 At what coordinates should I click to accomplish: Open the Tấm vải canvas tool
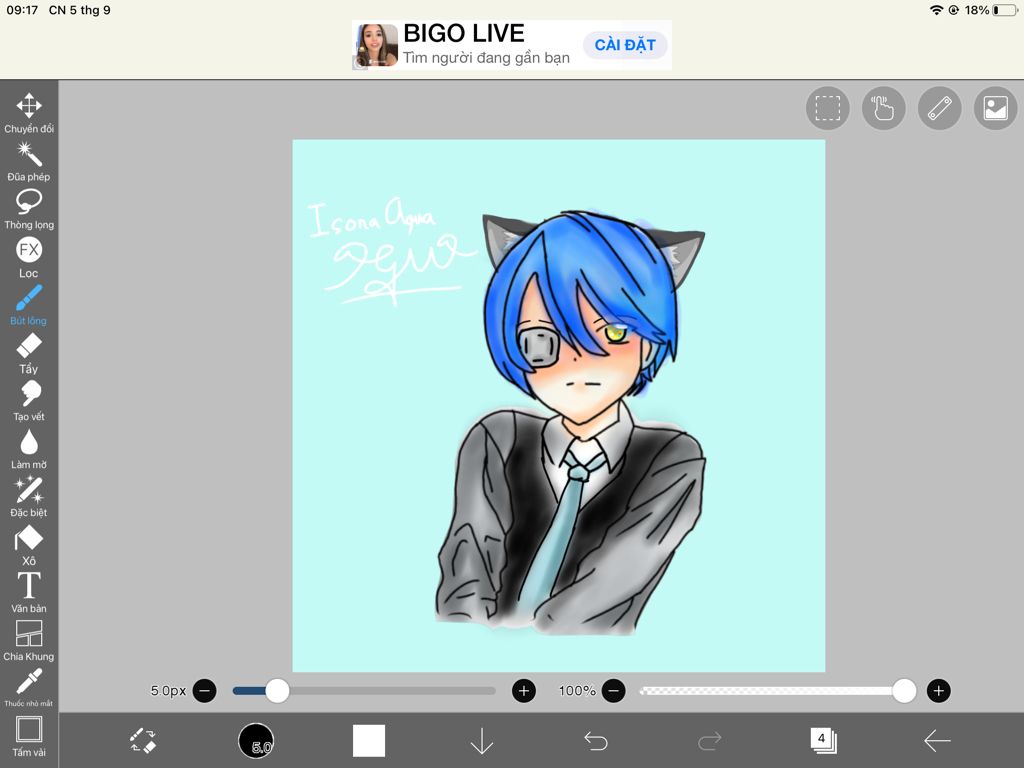pos(29,736)
